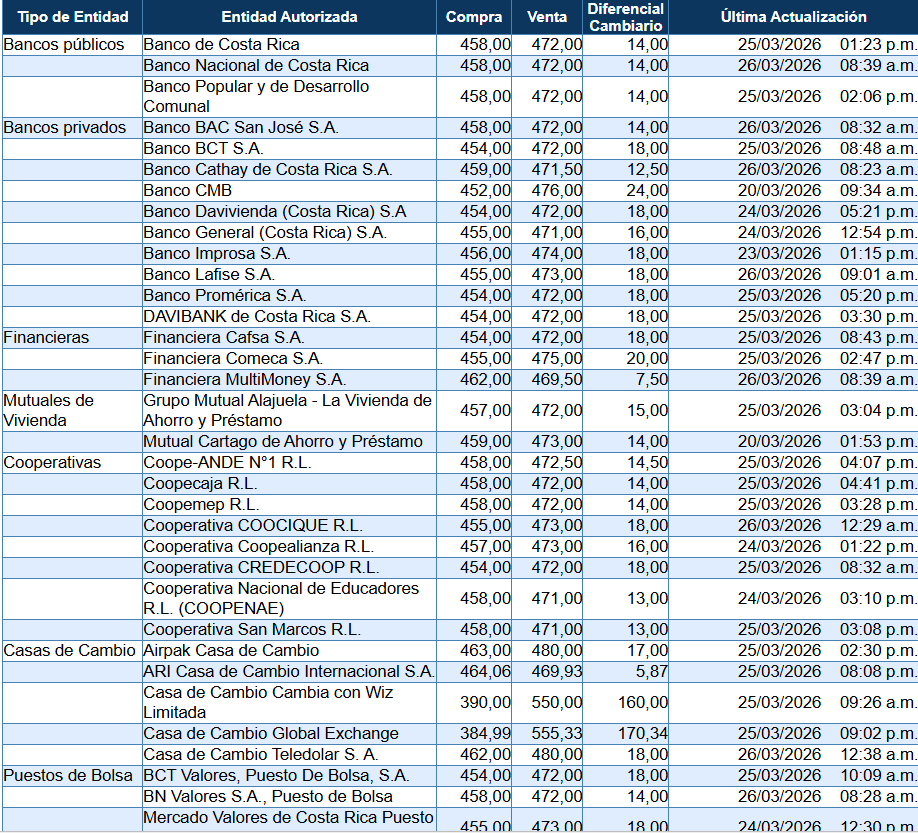This screenshot has height=833, width=918.
Task: Select the Compra column header
Action: coord(474,17)
